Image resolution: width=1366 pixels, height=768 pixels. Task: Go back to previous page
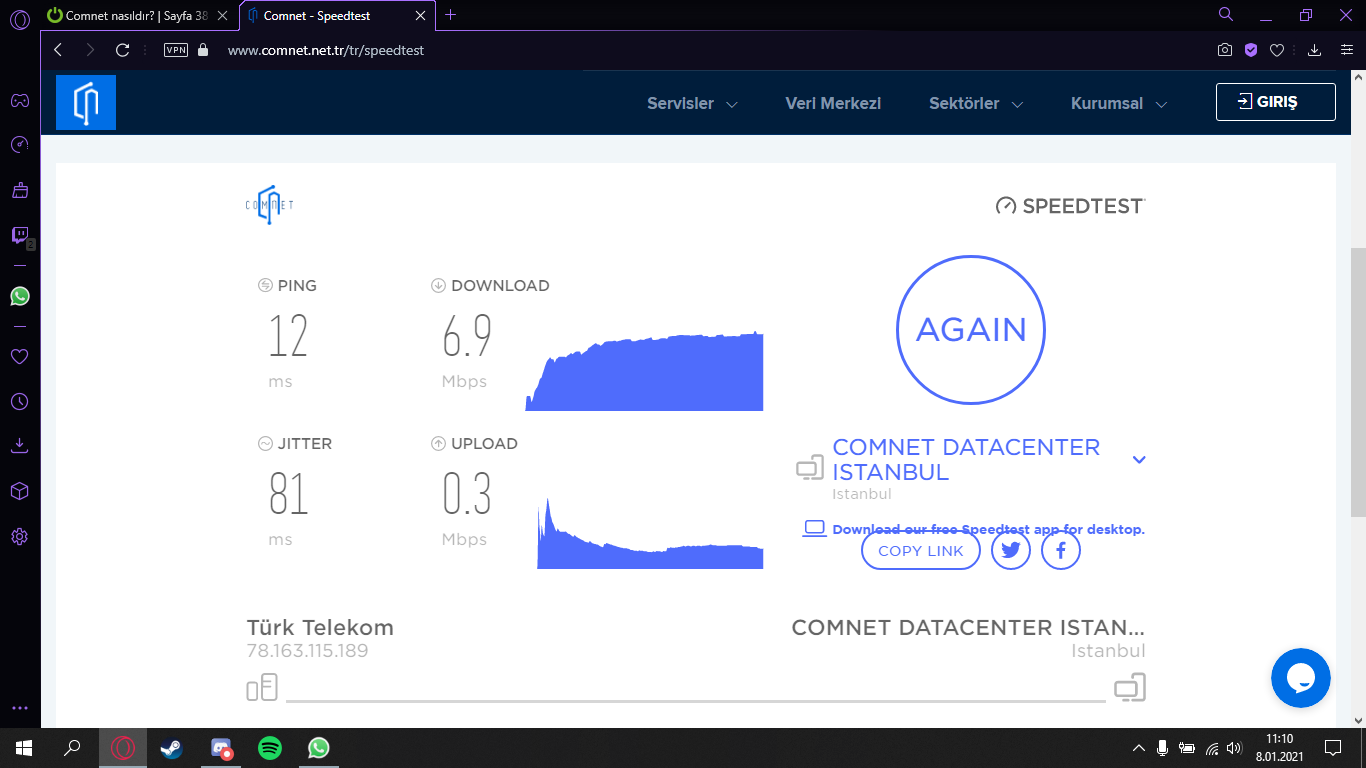click(58, 50)
